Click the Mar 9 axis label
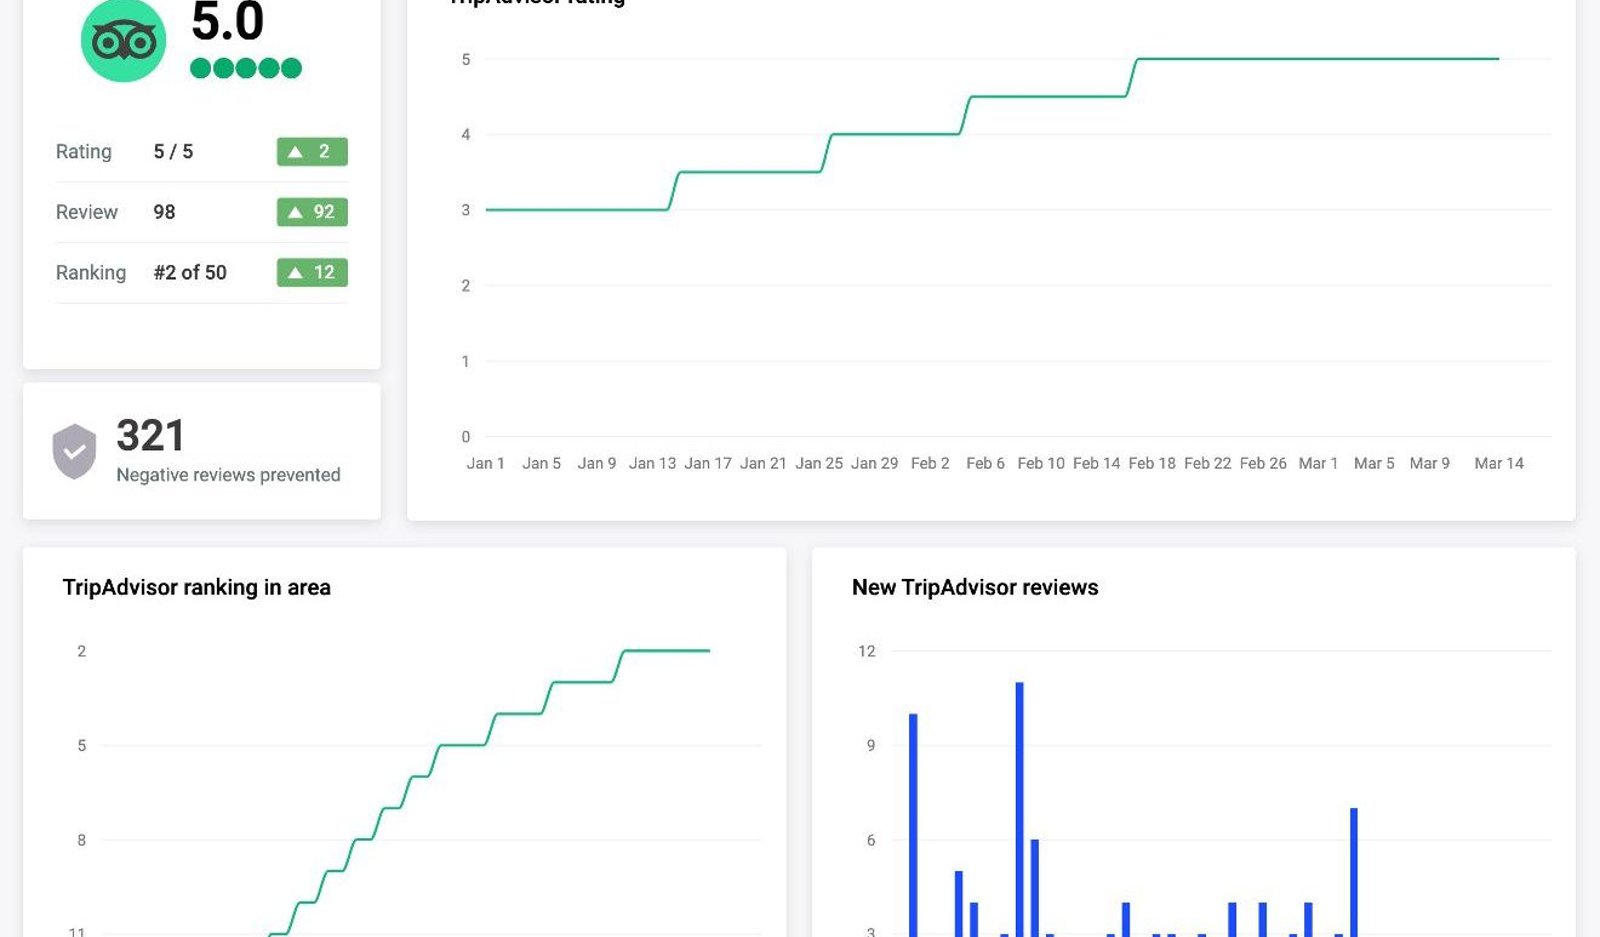1600x937 pixels. tap(1429, 463)
